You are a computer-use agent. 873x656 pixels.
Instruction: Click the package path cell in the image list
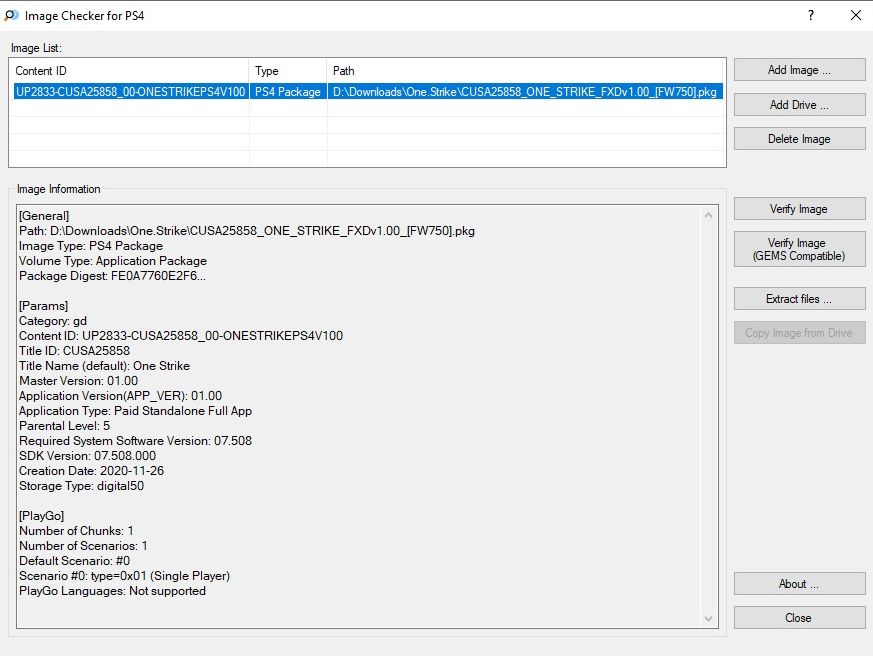[x=525, y=92]
